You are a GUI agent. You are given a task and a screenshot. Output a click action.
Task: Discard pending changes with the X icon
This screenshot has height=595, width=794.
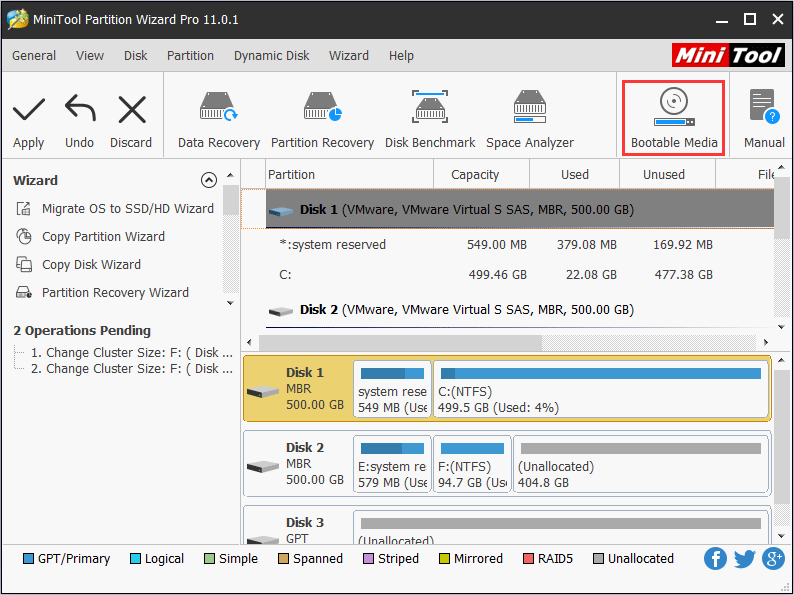[x=131, y=108]
